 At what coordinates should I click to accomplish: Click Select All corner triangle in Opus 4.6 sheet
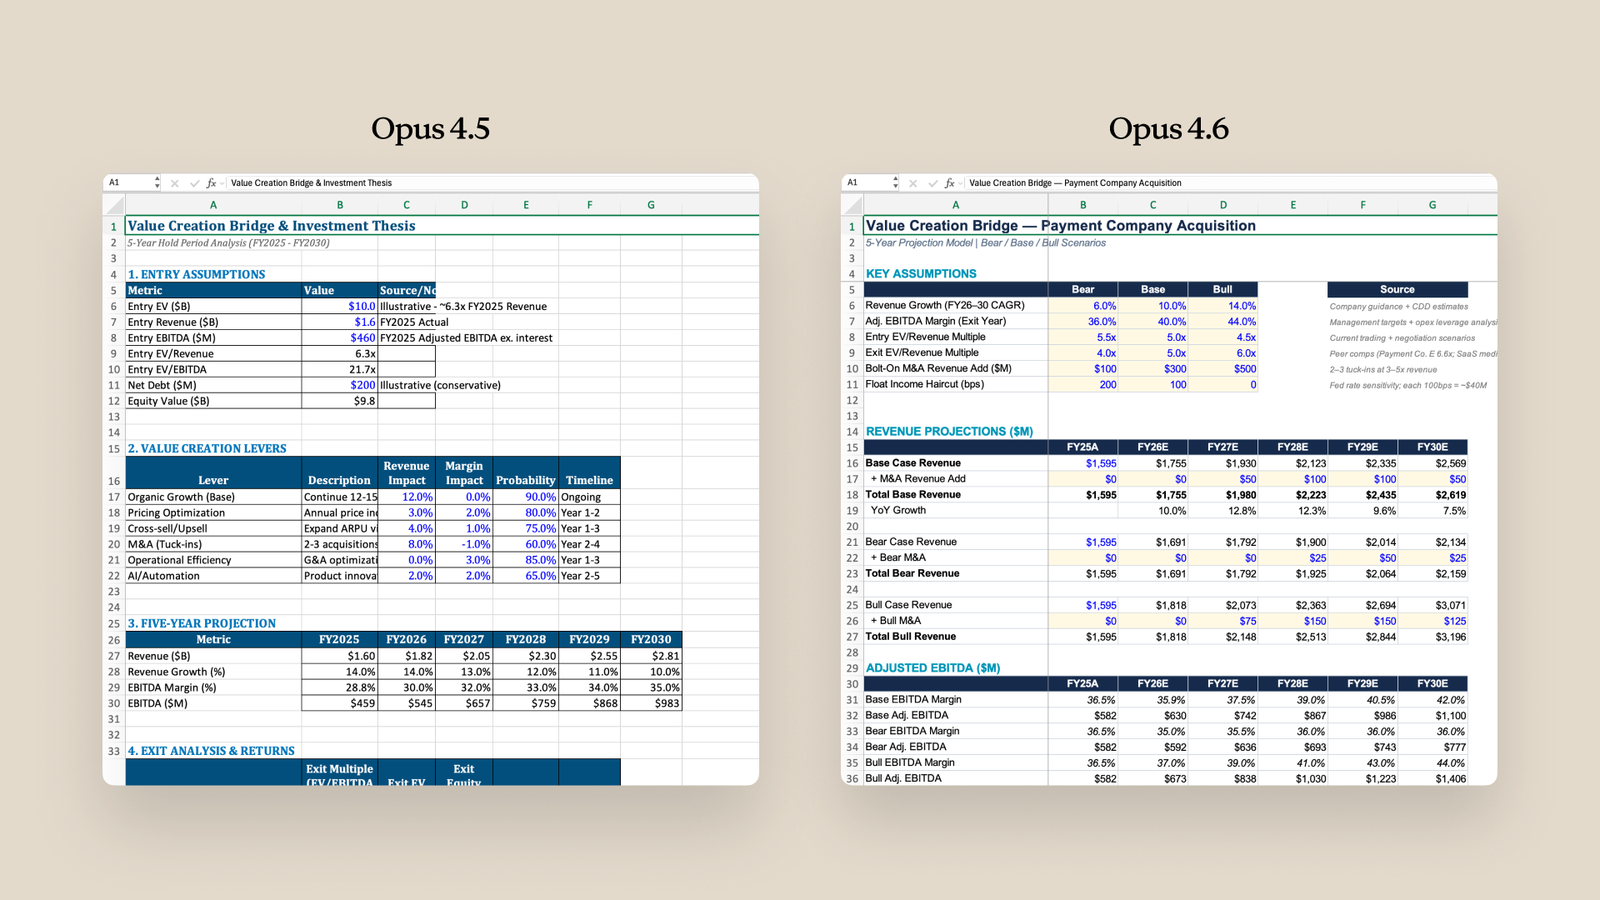(852, 205)
